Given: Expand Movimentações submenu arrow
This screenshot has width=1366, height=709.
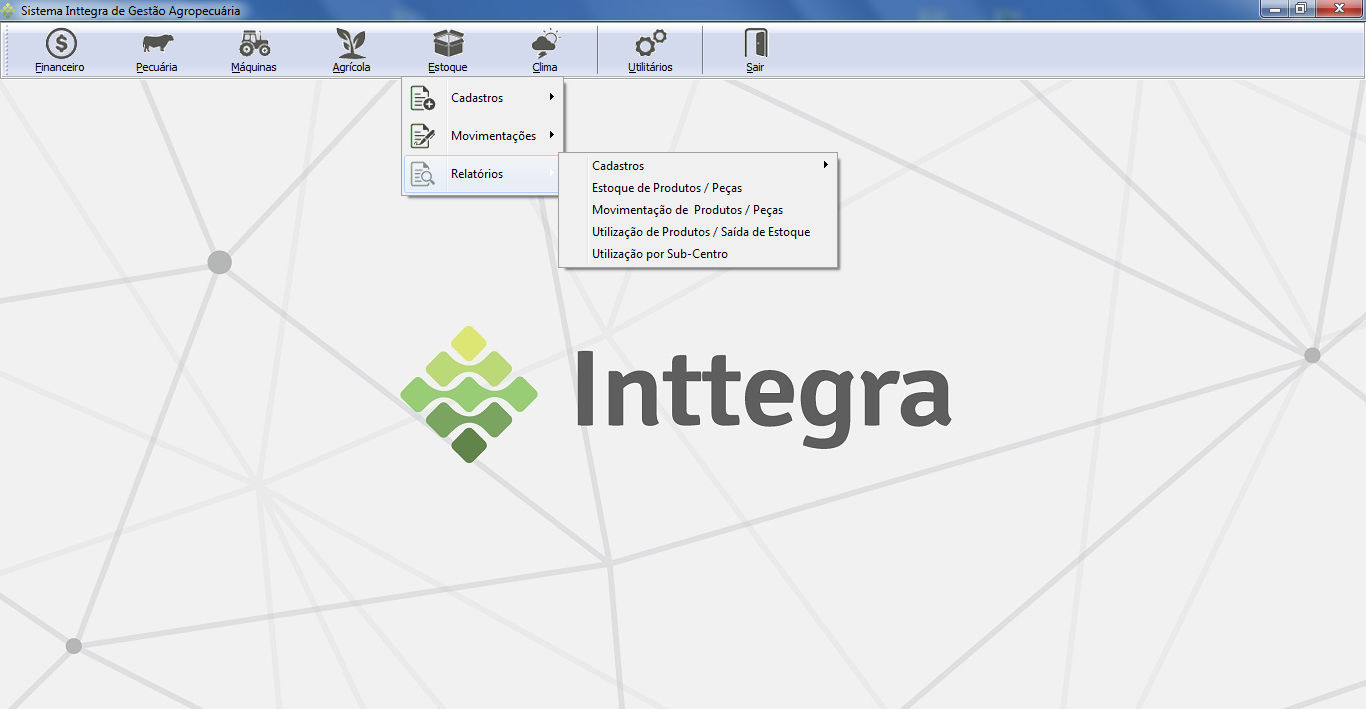Looking at the screenshot, I should pyautogui.click(x=552, y=135).
